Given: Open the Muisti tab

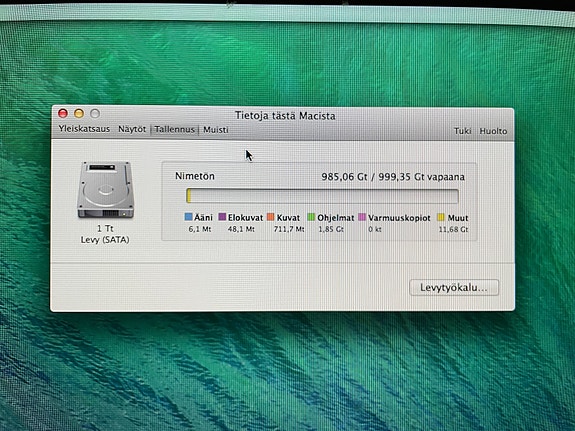Looking at the screenshot, I should 216,130.
